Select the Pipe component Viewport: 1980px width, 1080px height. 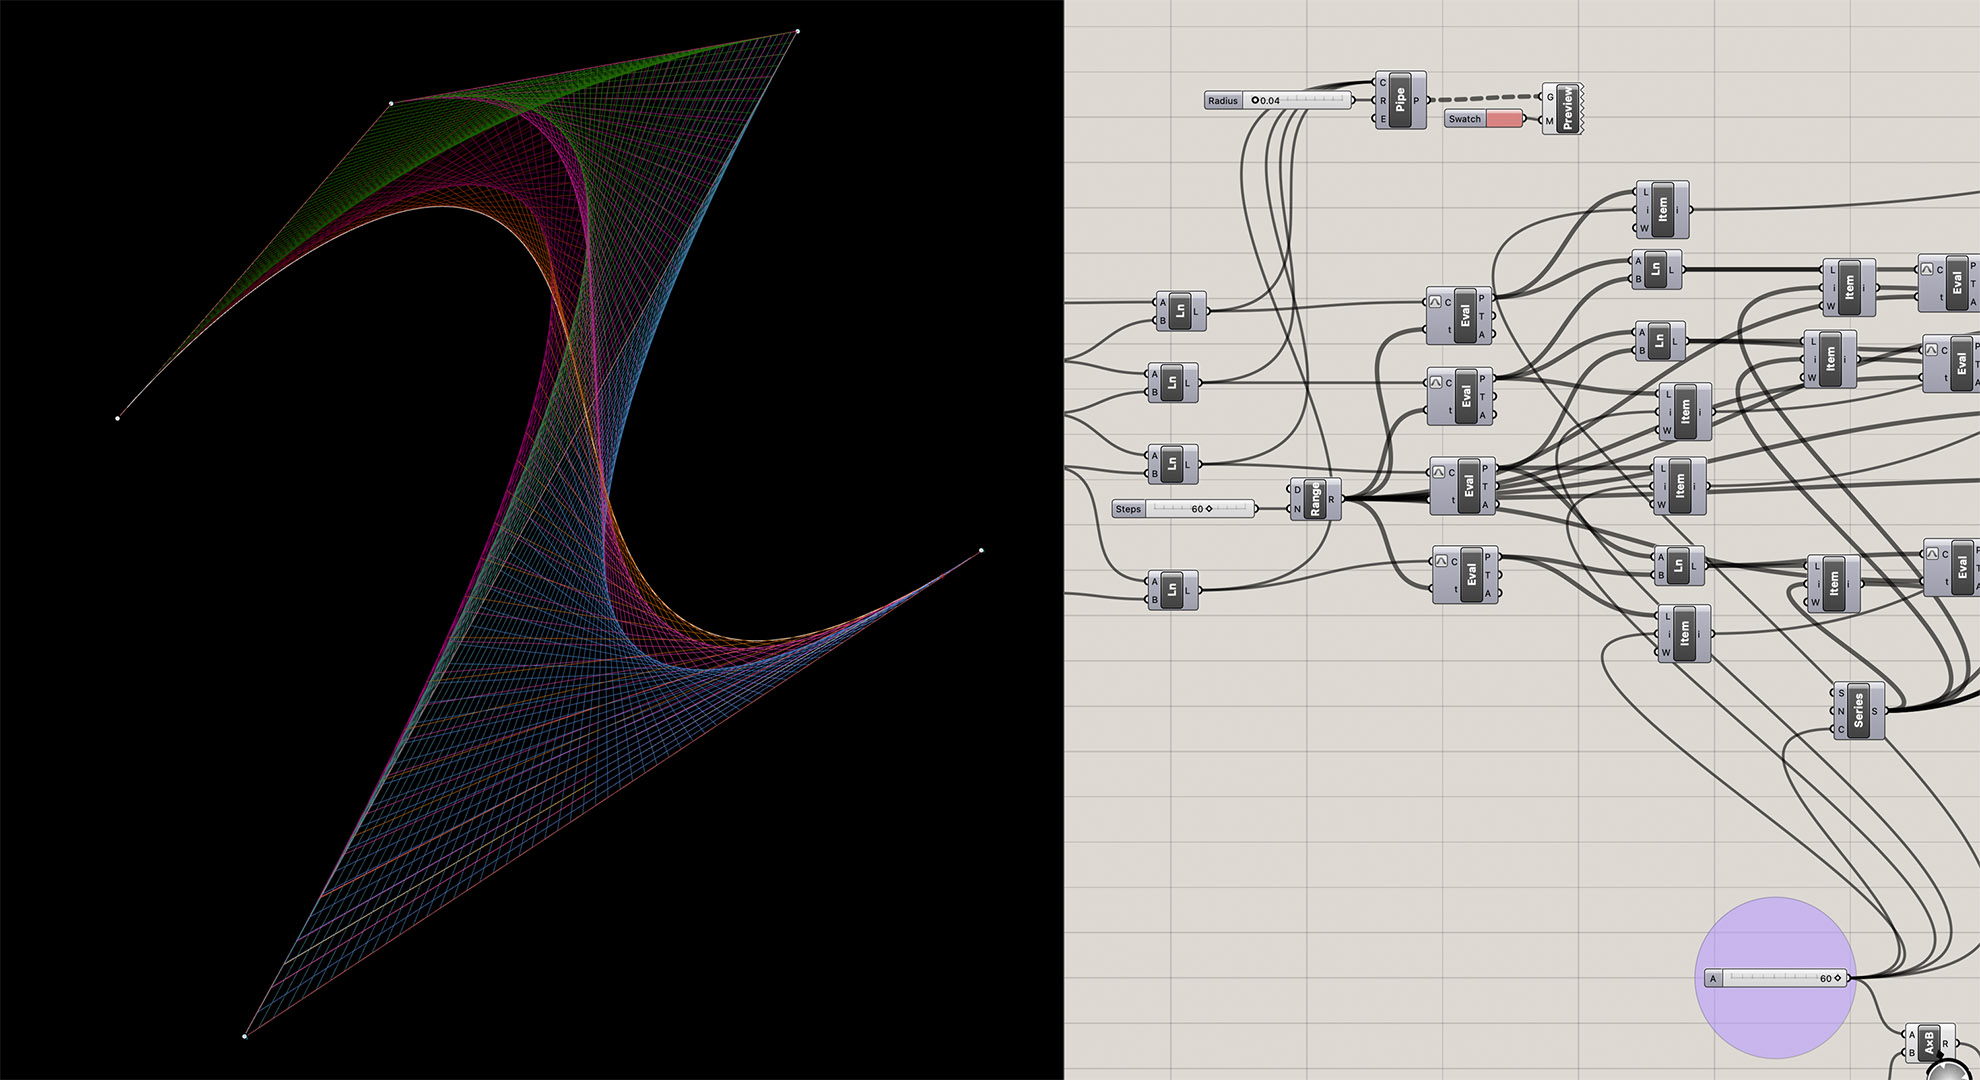pos(1401,102)
